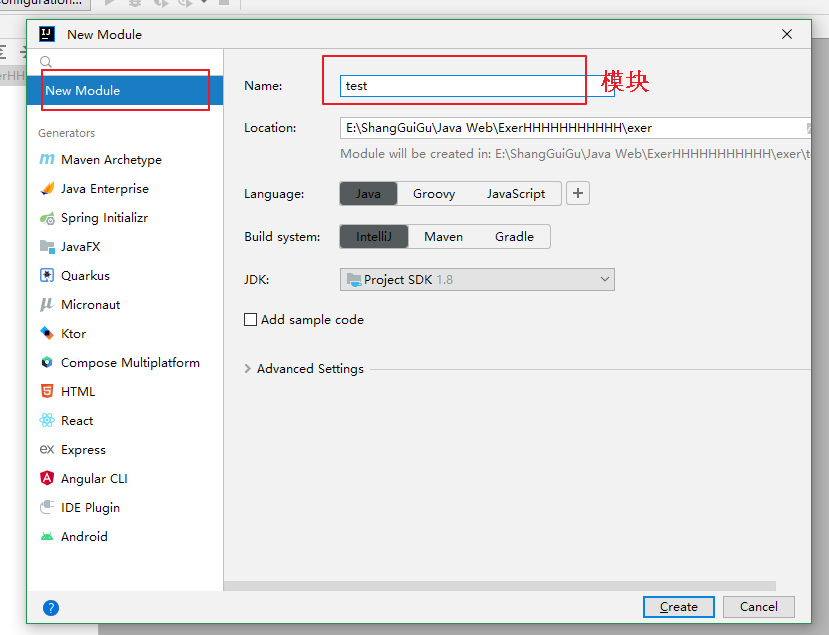The image size is (829, 635).
Task: Click the search magnifier icon in generators sidebar
Action: [46, 61]
